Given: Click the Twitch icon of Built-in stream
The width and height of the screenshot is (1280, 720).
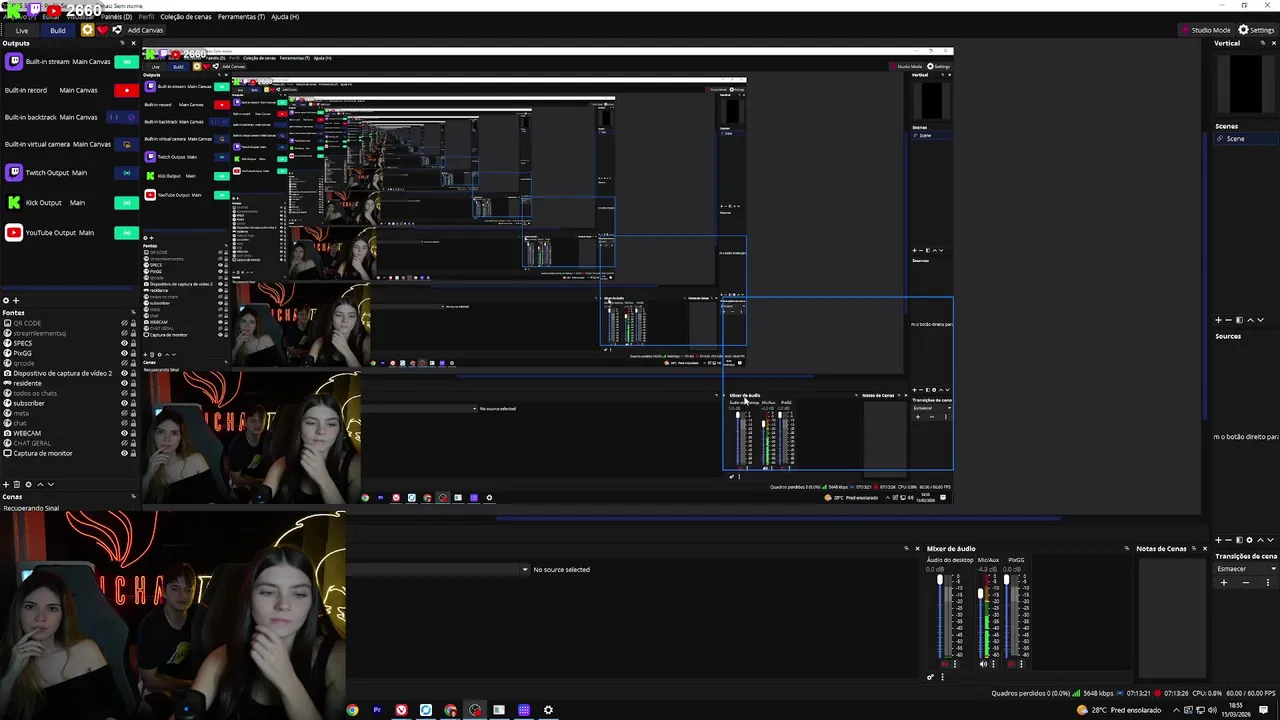Looking at the screenshot, I should click(14, 62).
